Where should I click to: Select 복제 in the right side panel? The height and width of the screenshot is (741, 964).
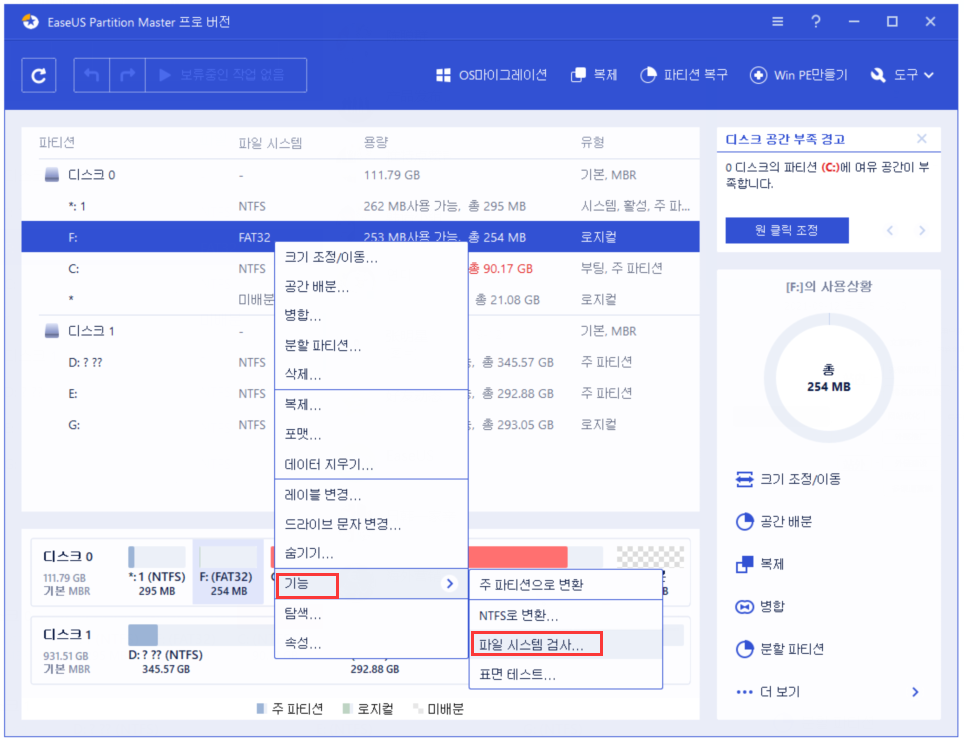point(759,564)
